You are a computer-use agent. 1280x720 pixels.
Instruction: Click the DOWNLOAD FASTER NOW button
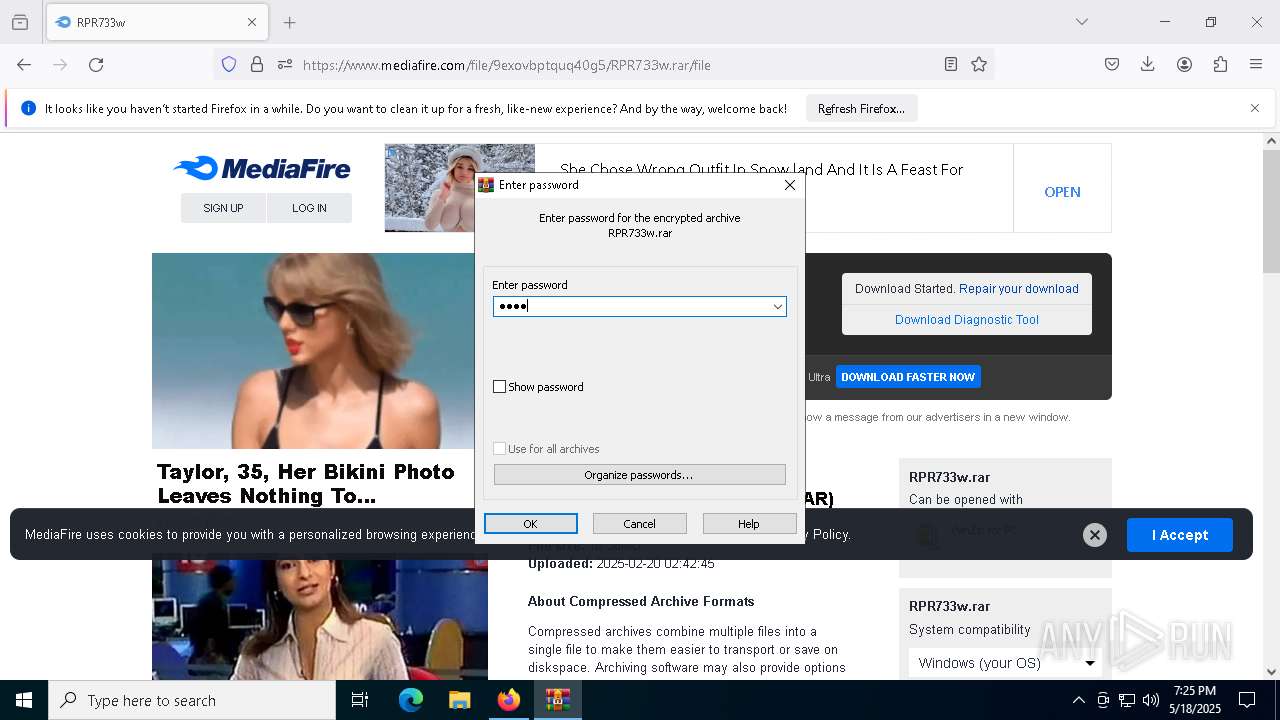908,377
